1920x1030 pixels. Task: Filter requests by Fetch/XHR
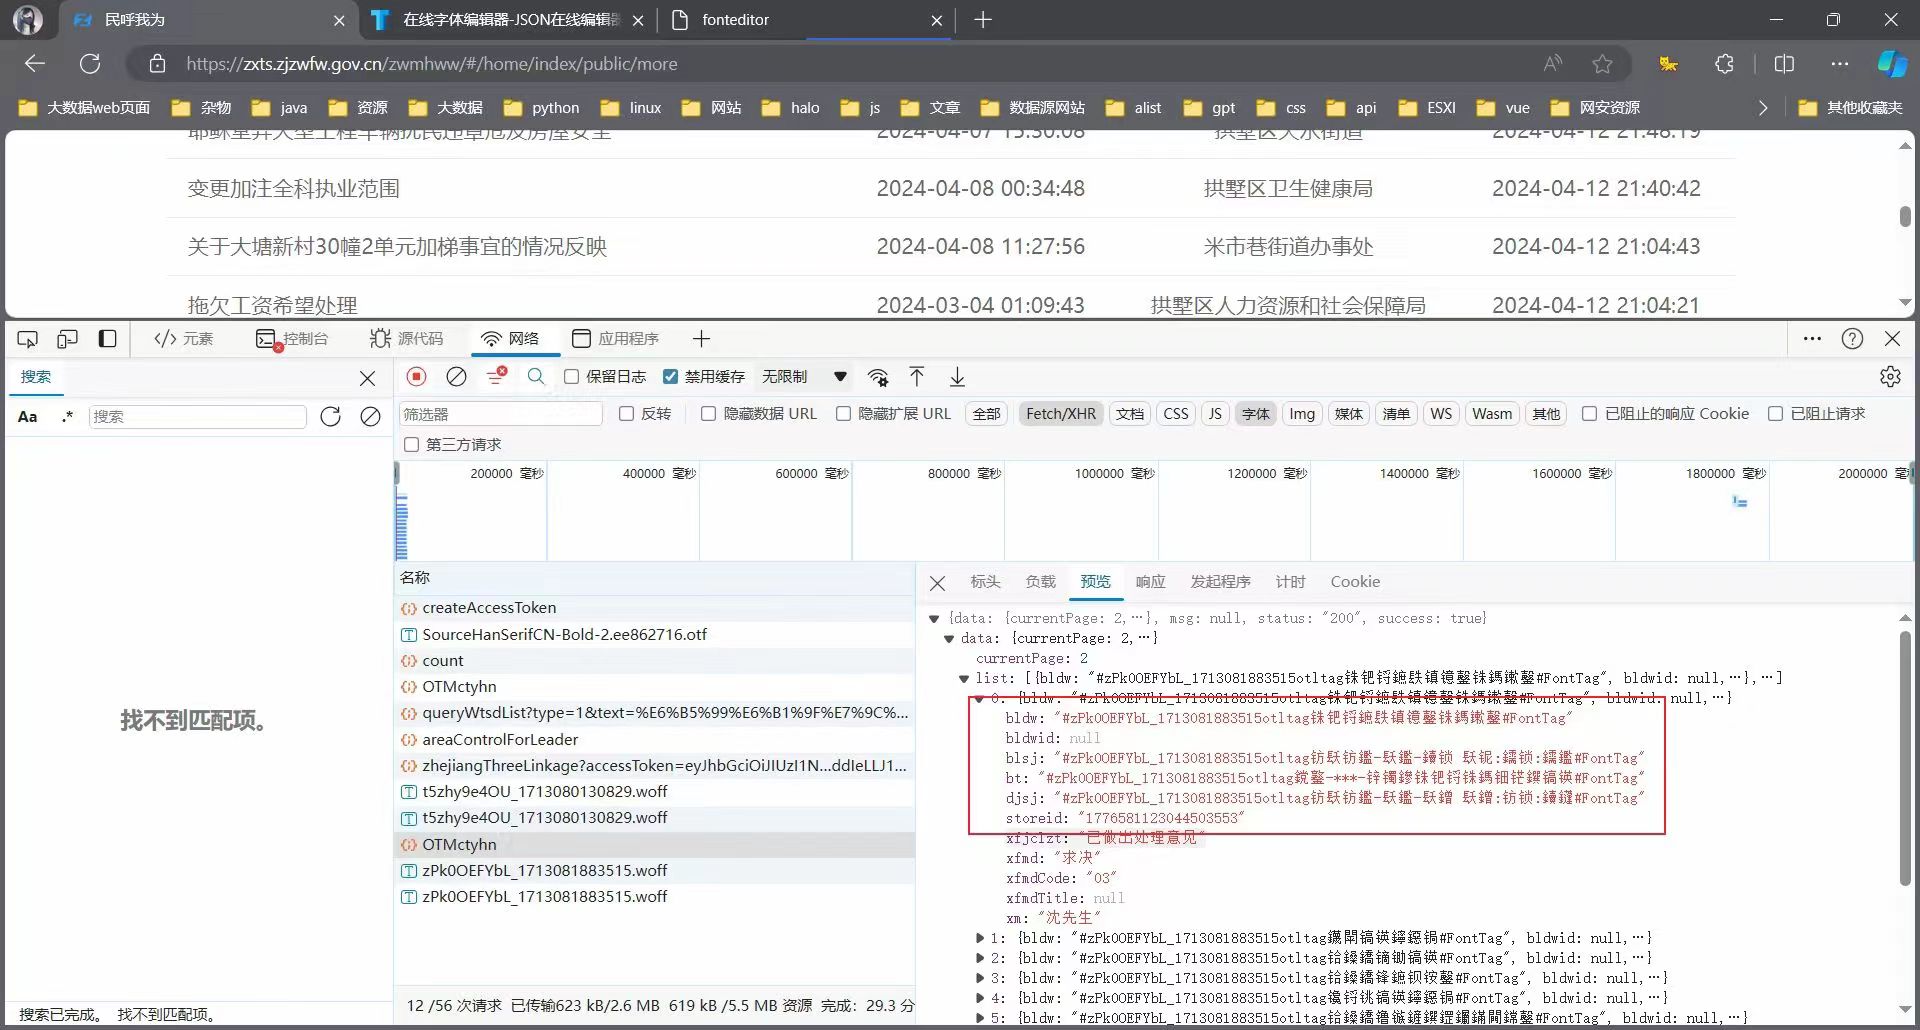point(1061,414)
